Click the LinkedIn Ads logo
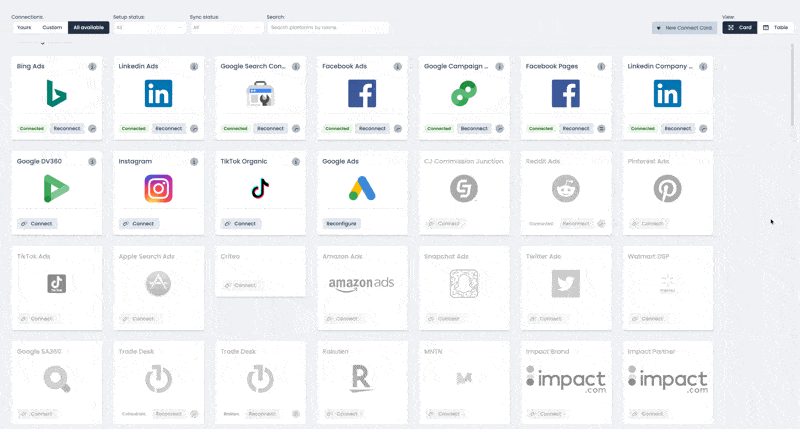 tap(158, 93)
